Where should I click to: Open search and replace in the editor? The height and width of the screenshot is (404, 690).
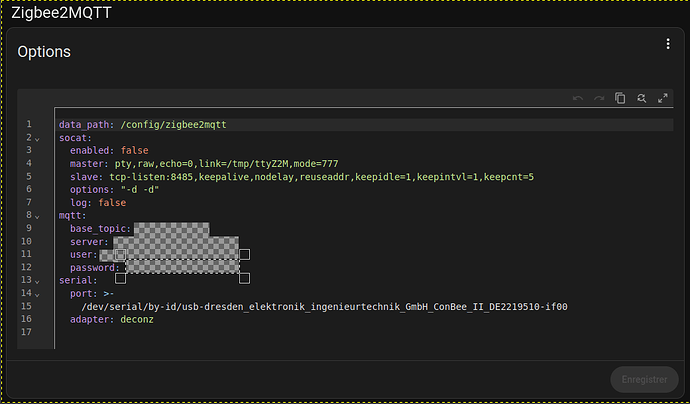pyautogui.click(x=642, y=98)
